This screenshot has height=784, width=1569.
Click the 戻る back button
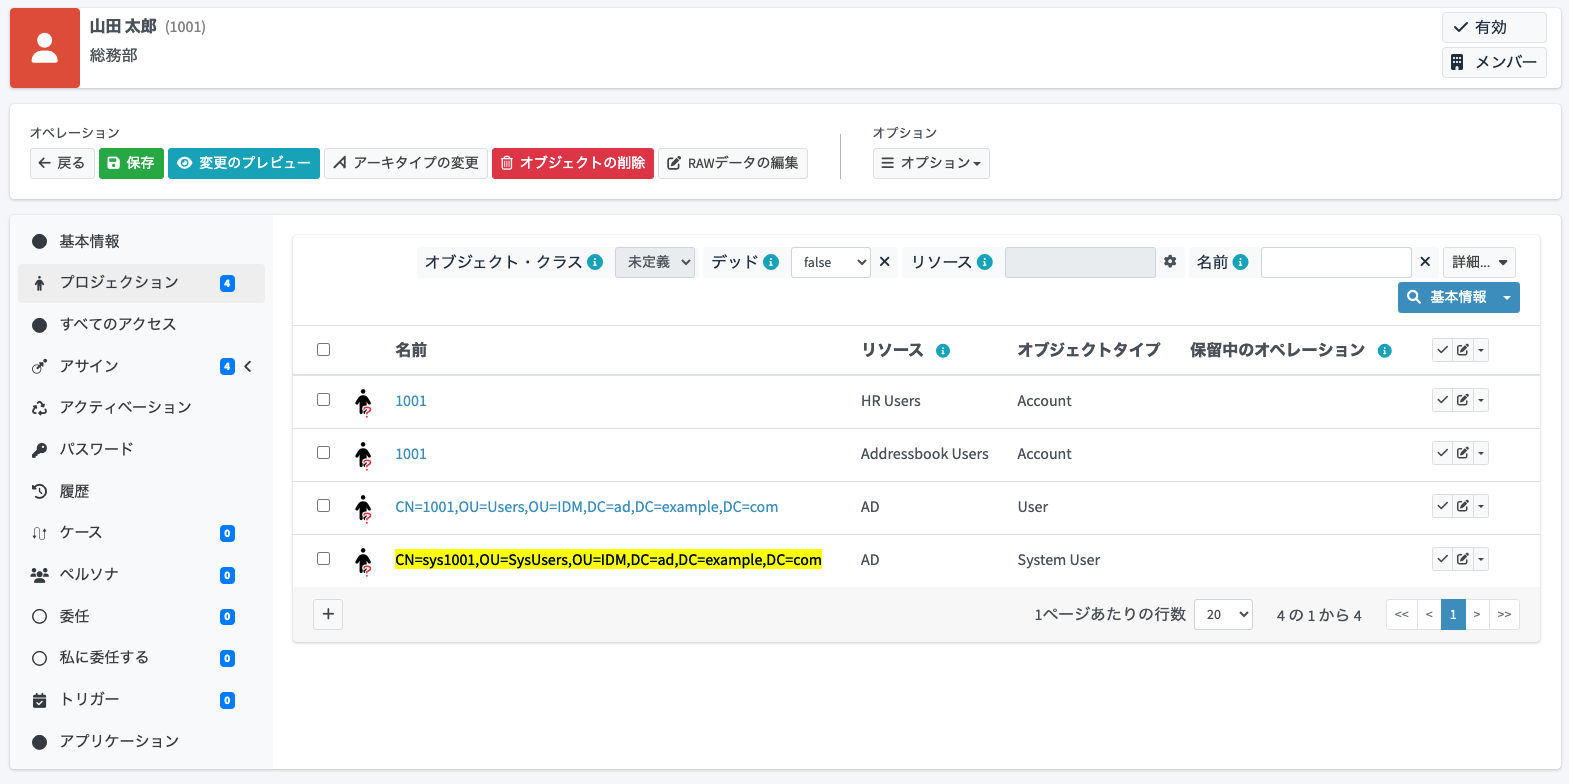coord(62,163)
